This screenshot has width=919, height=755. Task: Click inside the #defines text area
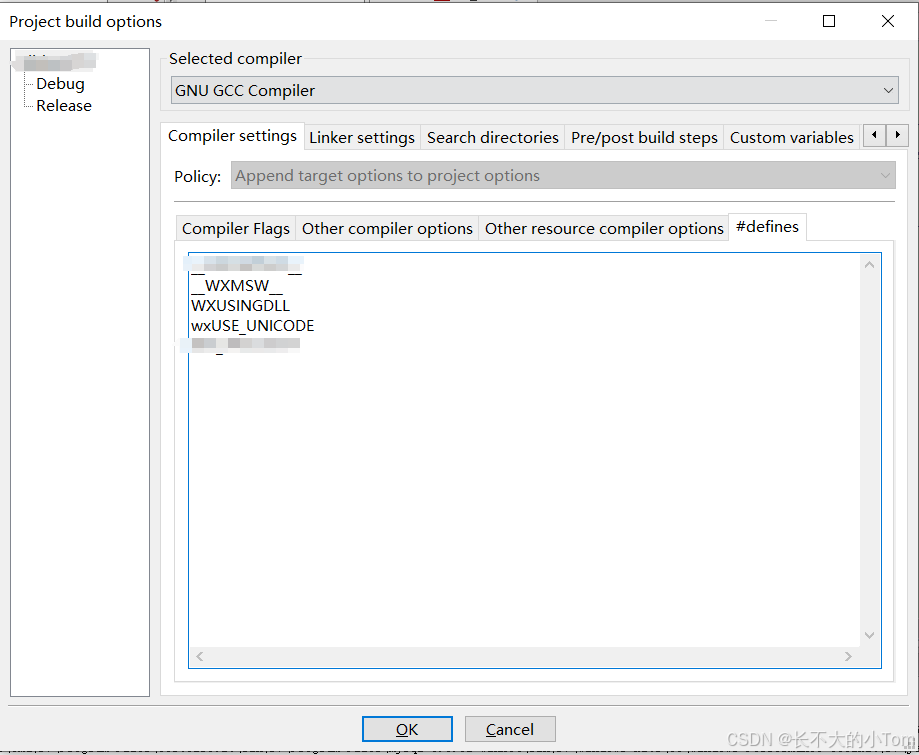[x=500, y=450]
